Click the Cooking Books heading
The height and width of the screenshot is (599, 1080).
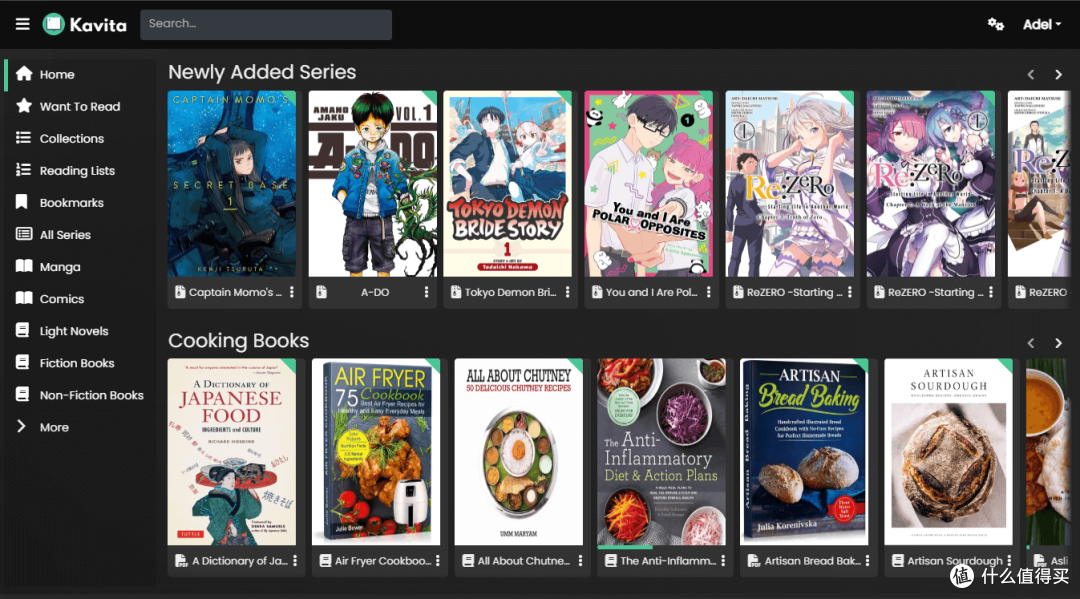(x=238, y=340)
